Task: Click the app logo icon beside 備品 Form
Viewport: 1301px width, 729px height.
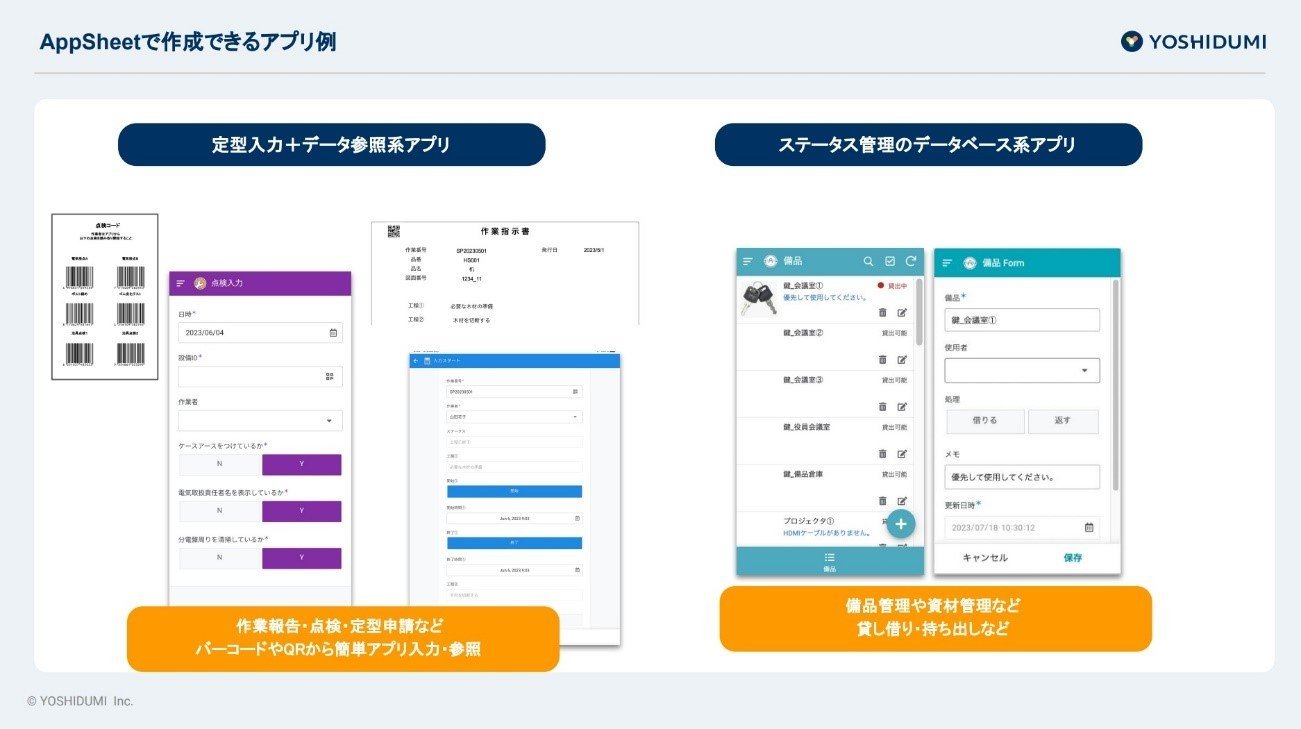Action: pyautogui.click(x=969, y=263)
